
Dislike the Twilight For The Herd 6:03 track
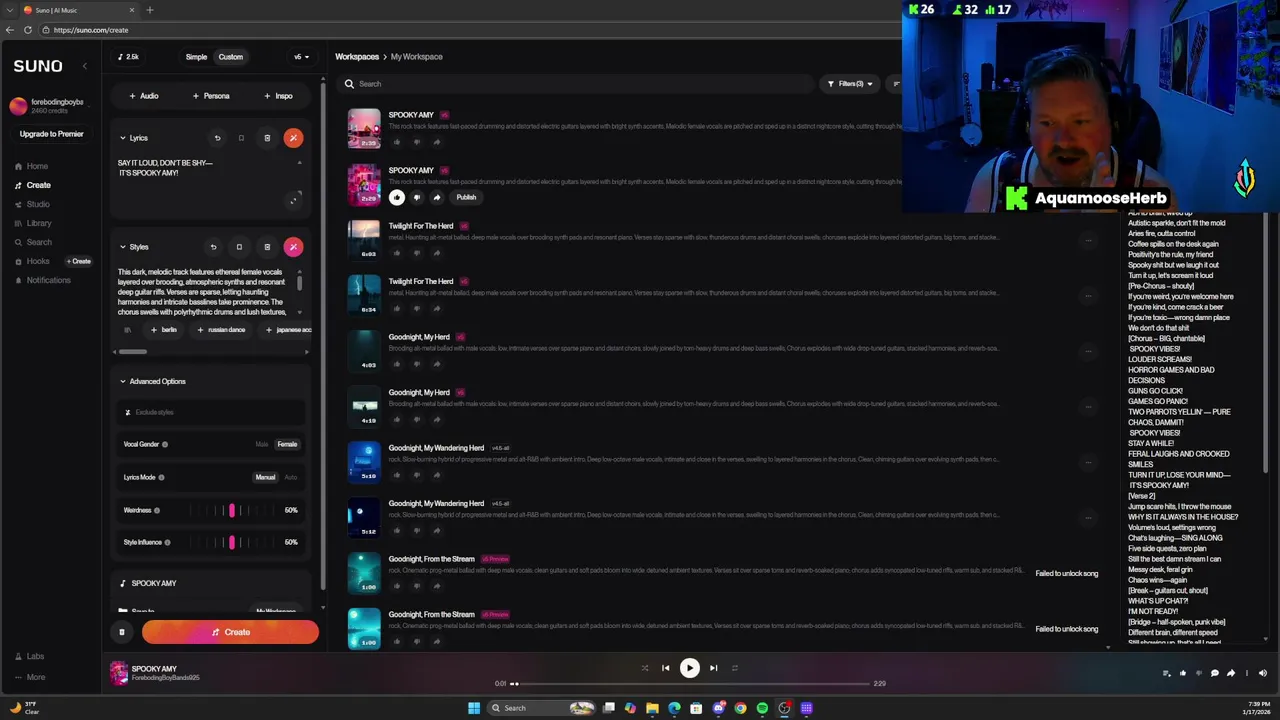coord(417,253)
